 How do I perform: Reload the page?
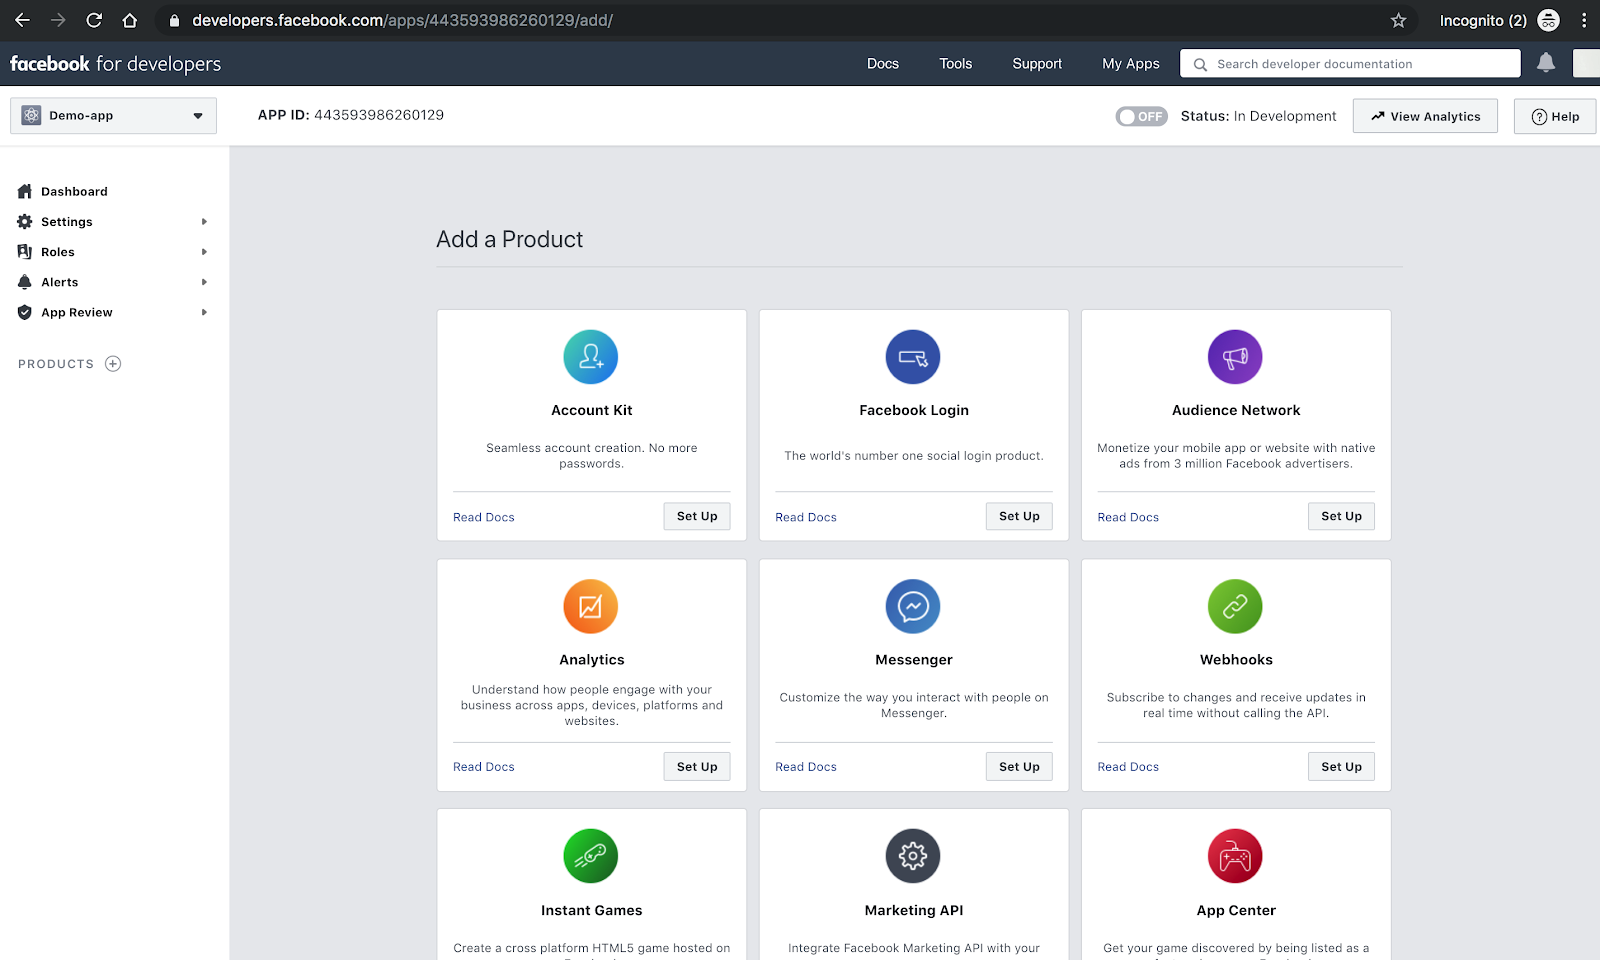[94, 20]
